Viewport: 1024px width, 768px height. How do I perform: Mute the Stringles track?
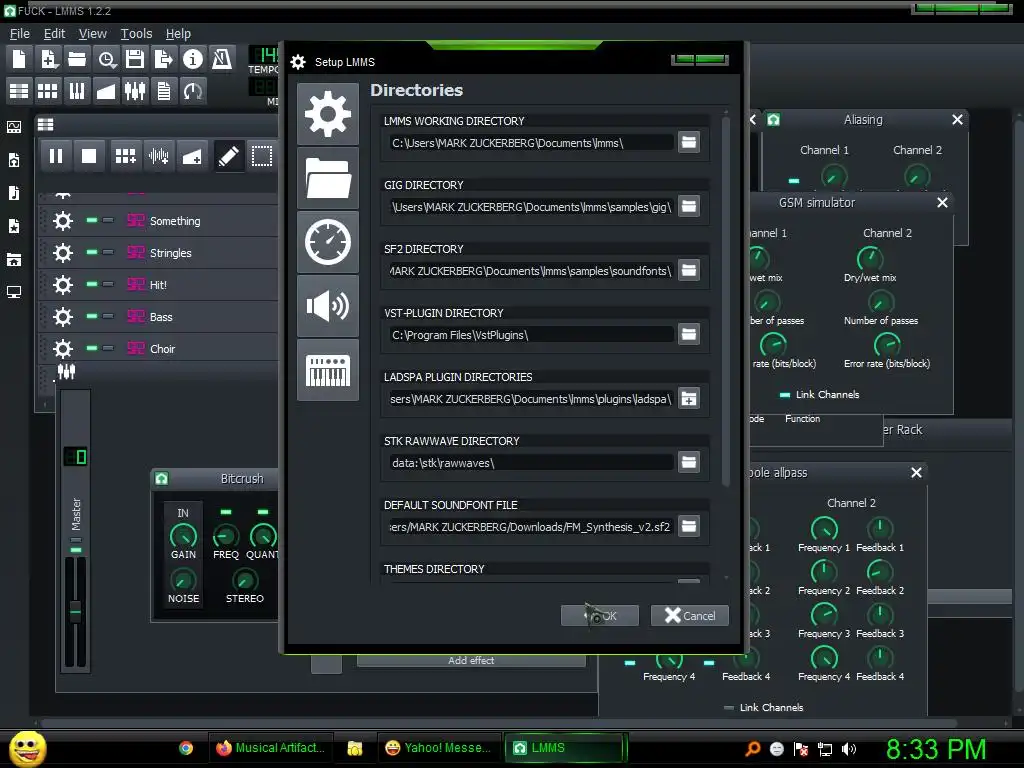tap(92, 252)
